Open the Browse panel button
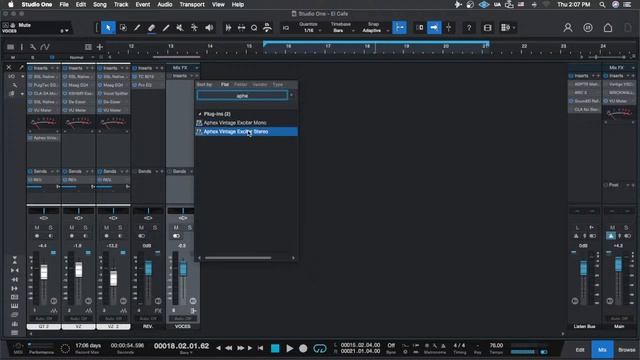640x360 pixels. point(627,350)
